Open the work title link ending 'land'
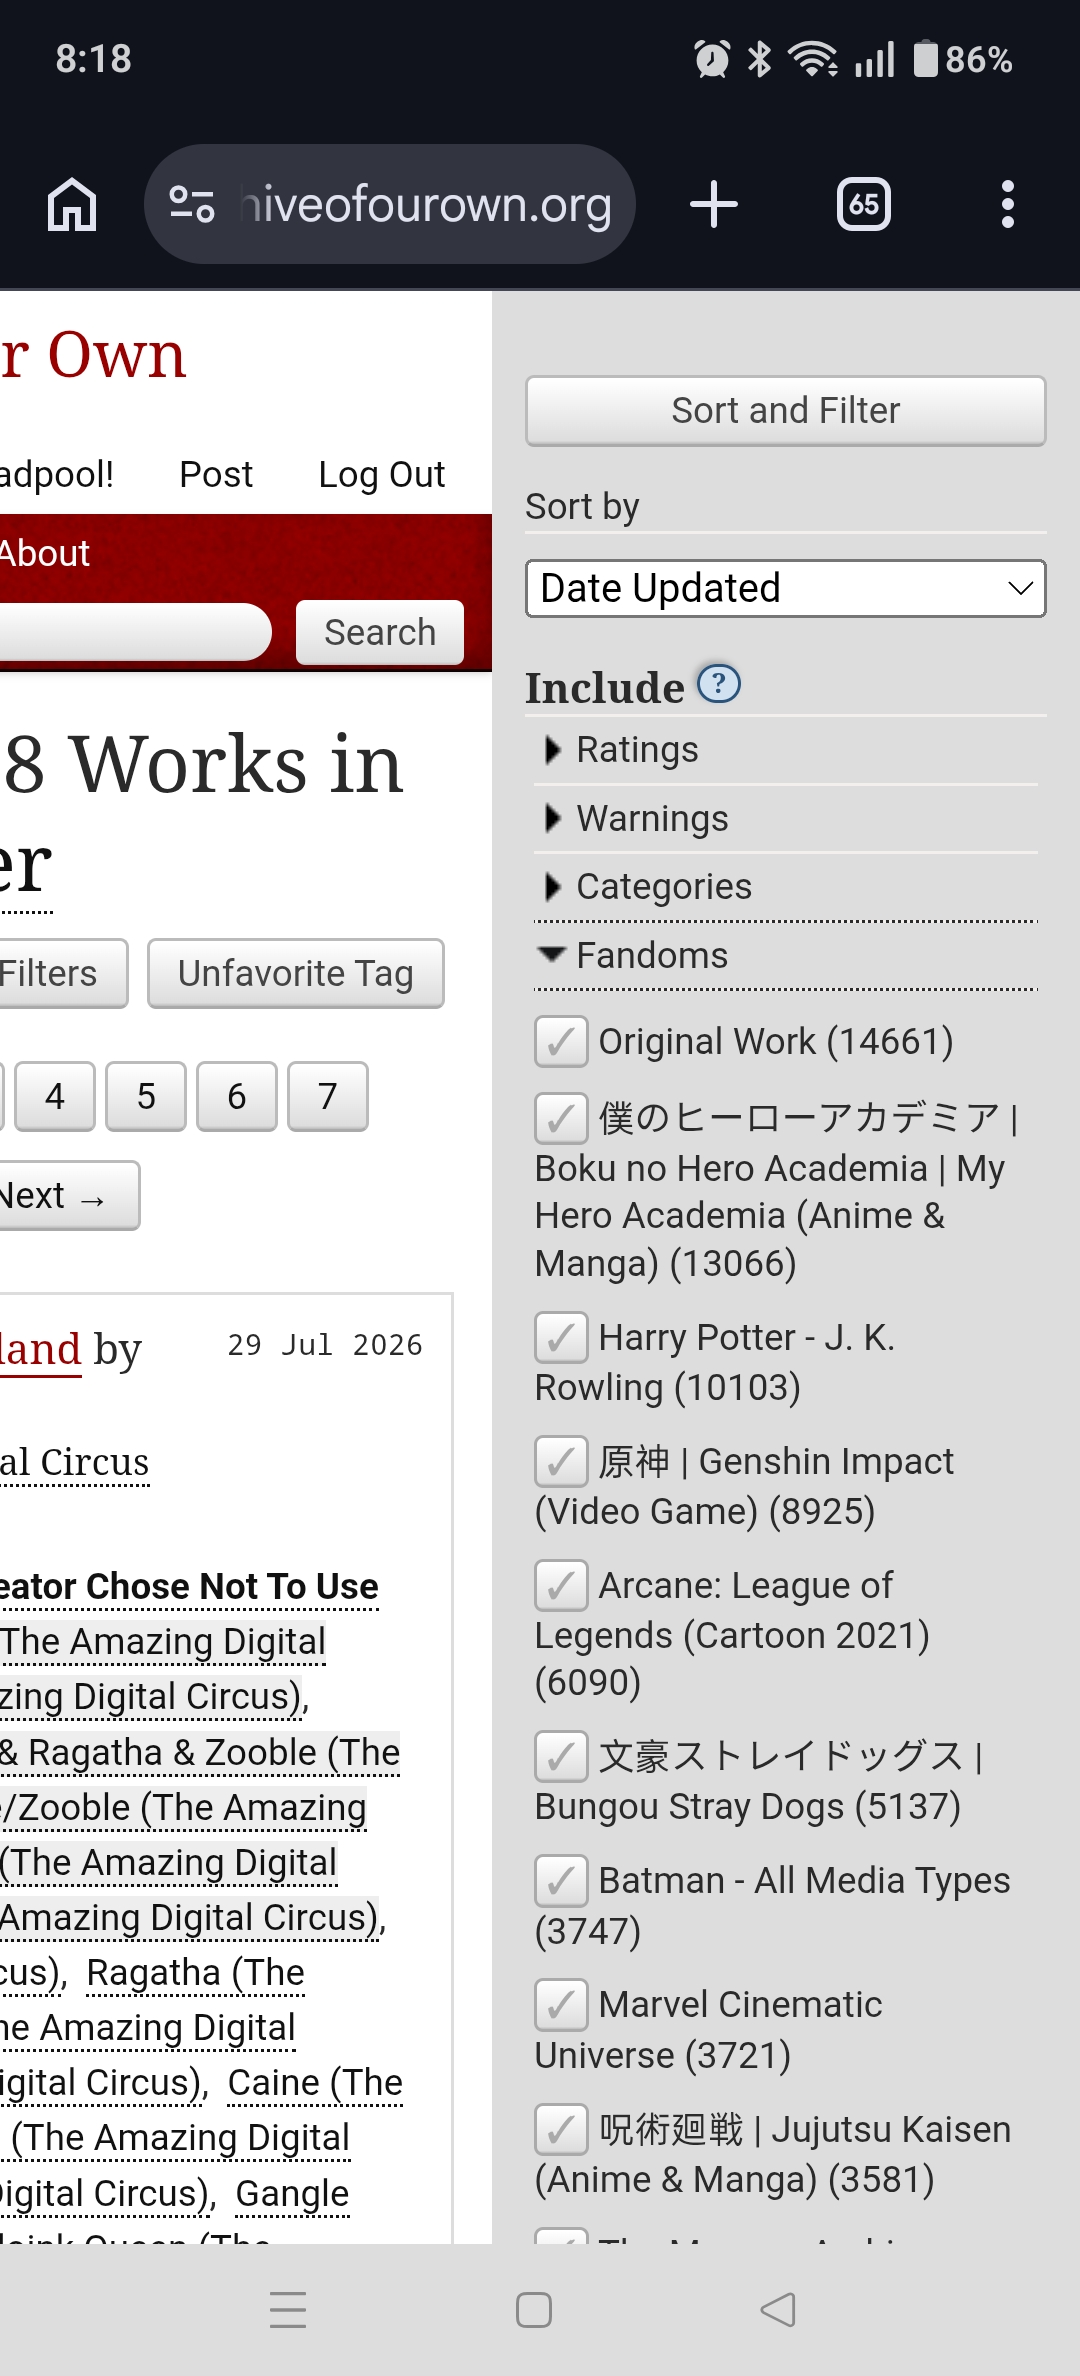 [40, 1350]
